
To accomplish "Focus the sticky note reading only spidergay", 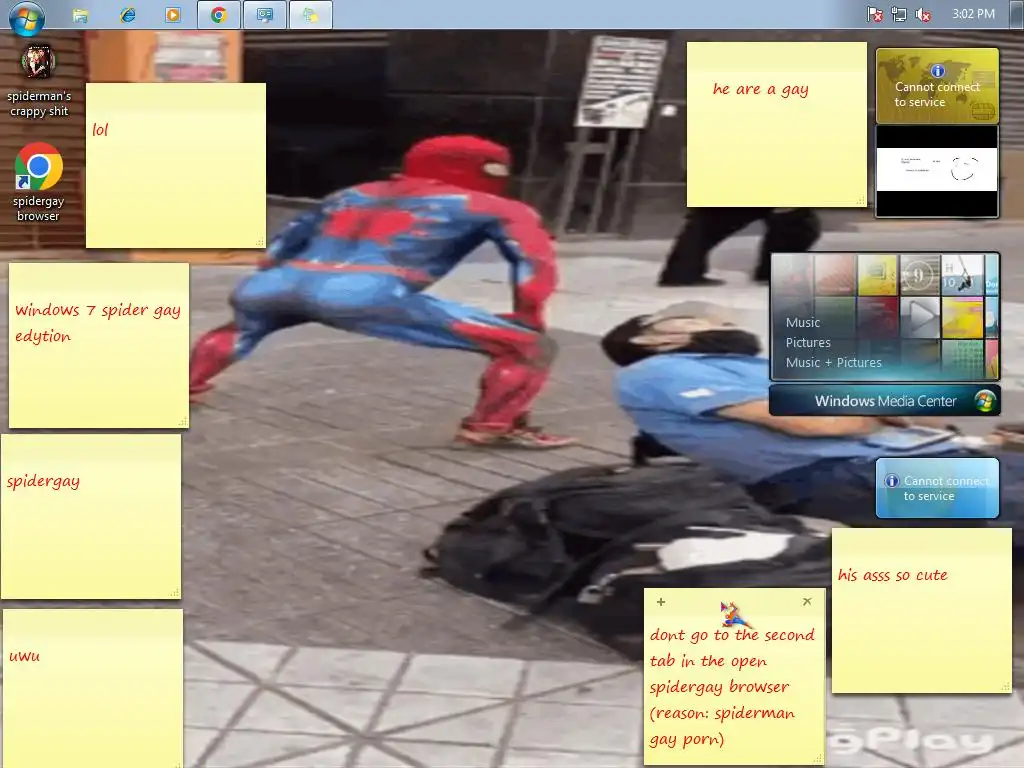I will tap(91, 517).
